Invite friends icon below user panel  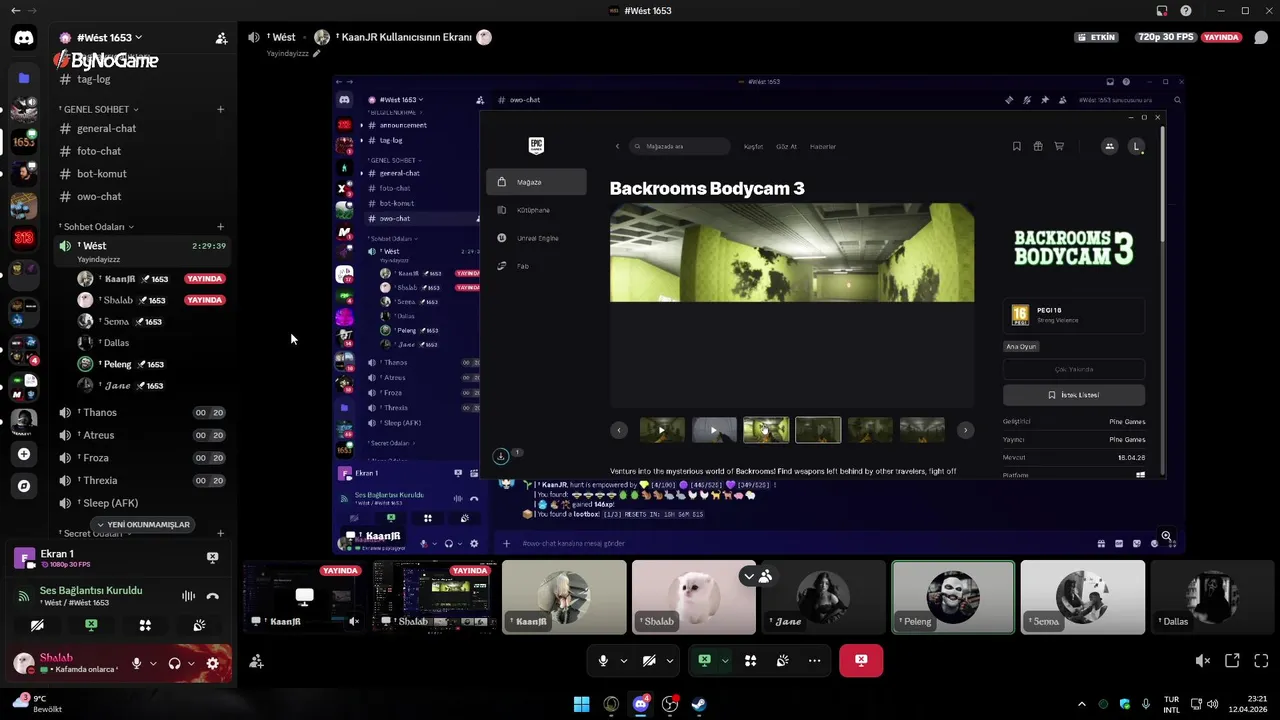point(257,661)
